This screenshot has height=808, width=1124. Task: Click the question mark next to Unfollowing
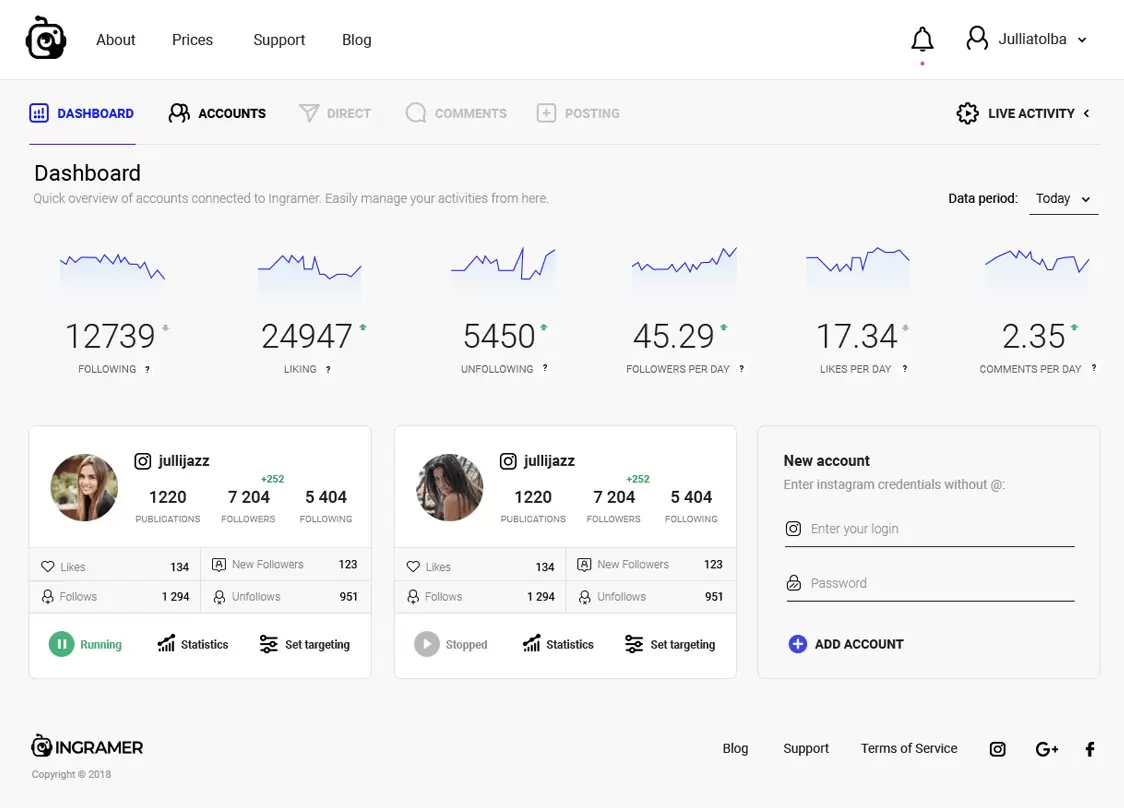point(545,369)
